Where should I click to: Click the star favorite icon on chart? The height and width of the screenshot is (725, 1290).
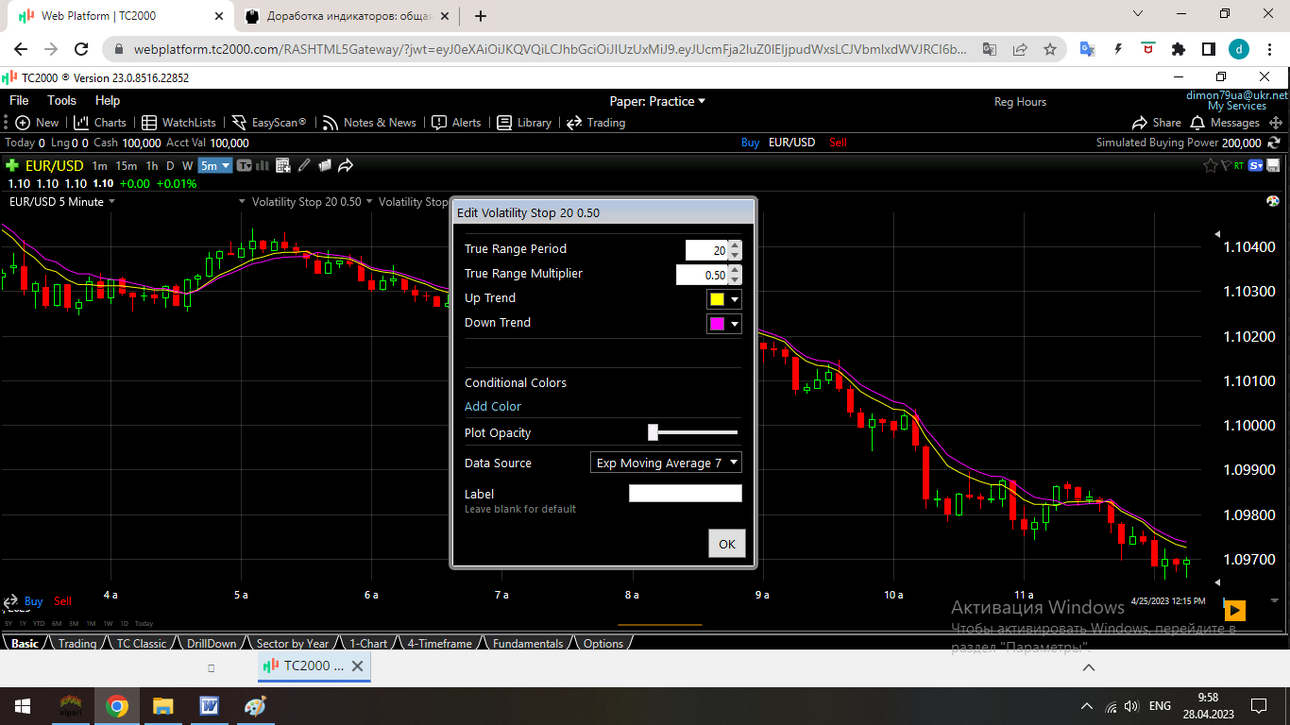point(1211,165)
